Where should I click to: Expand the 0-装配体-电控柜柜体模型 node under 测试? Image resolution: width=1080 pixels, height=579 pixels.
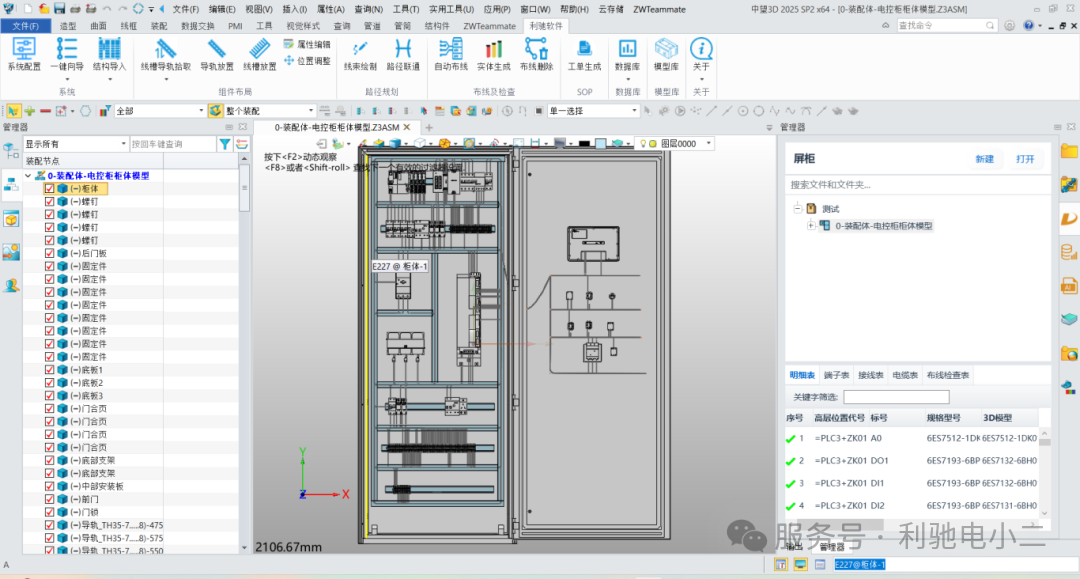811,226
